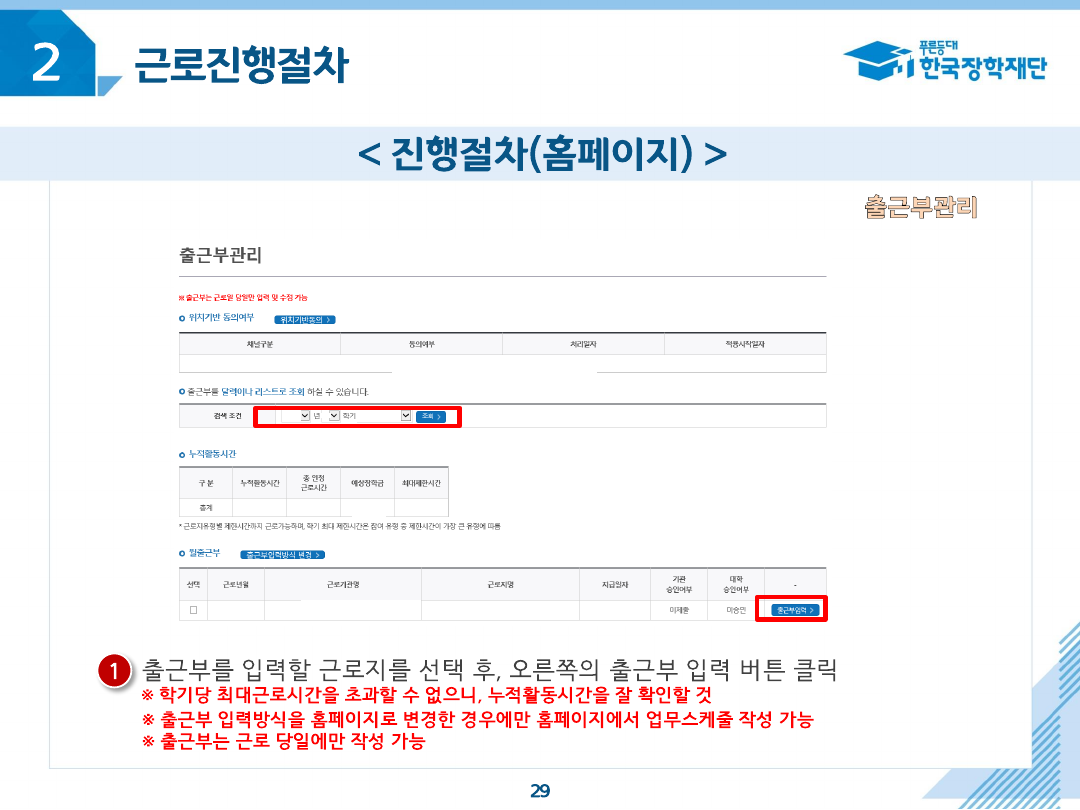Click the 지급일자 column header
This screenshot has width=1080, height=810.
coord(614,584)
